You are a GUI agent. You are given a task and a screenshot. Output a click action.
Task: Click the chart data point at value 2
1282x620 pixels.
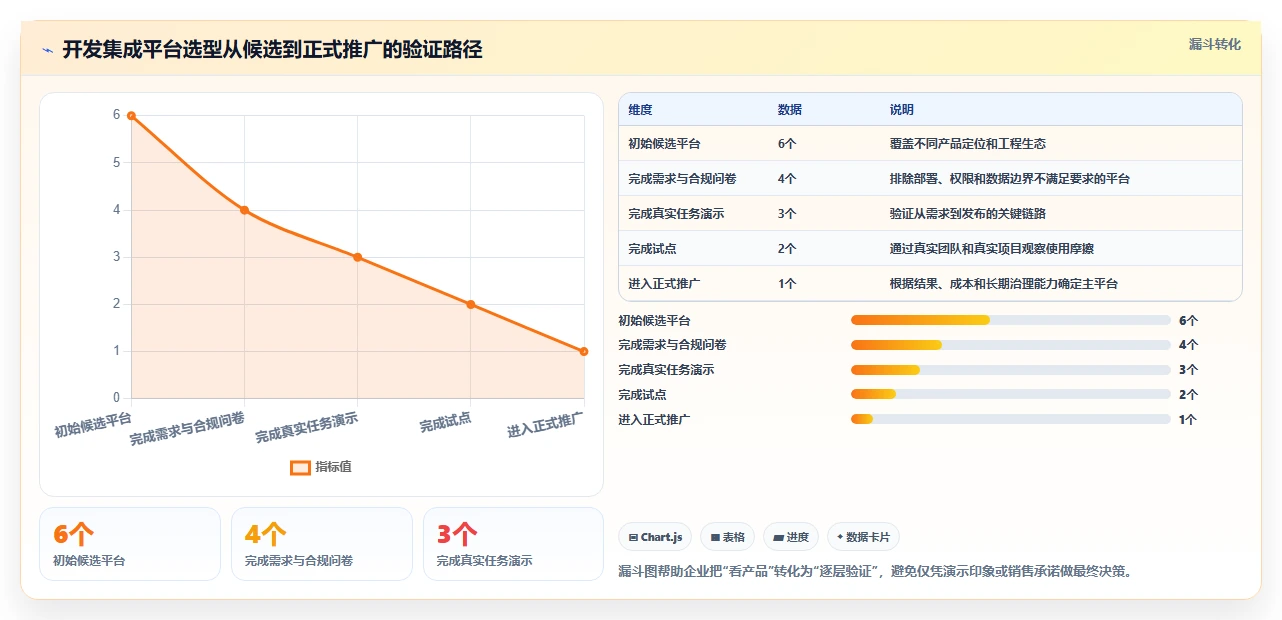coord(471,304)
